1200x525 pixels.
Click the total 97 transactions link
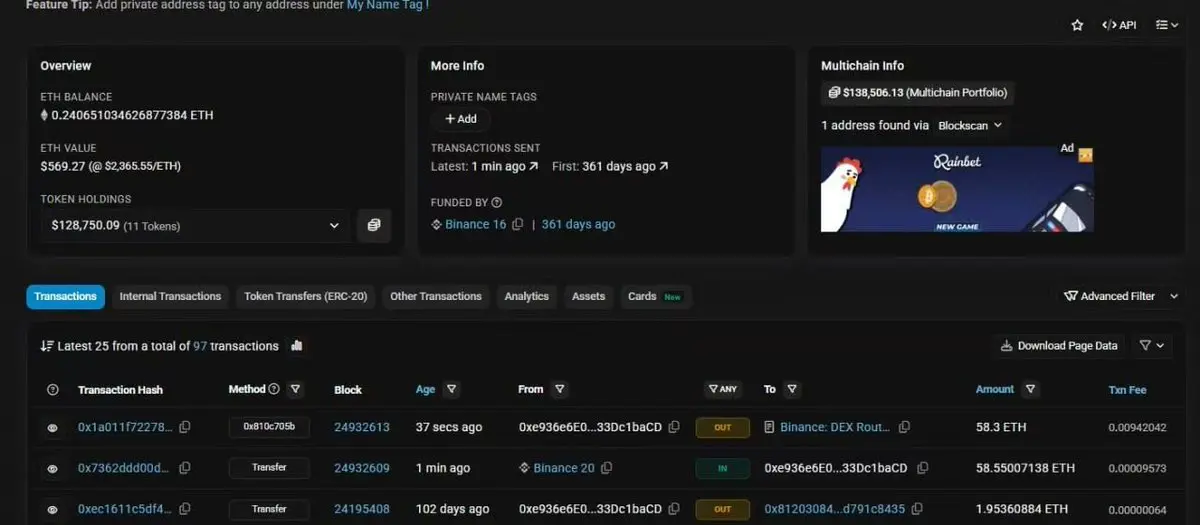click(200, 346)
